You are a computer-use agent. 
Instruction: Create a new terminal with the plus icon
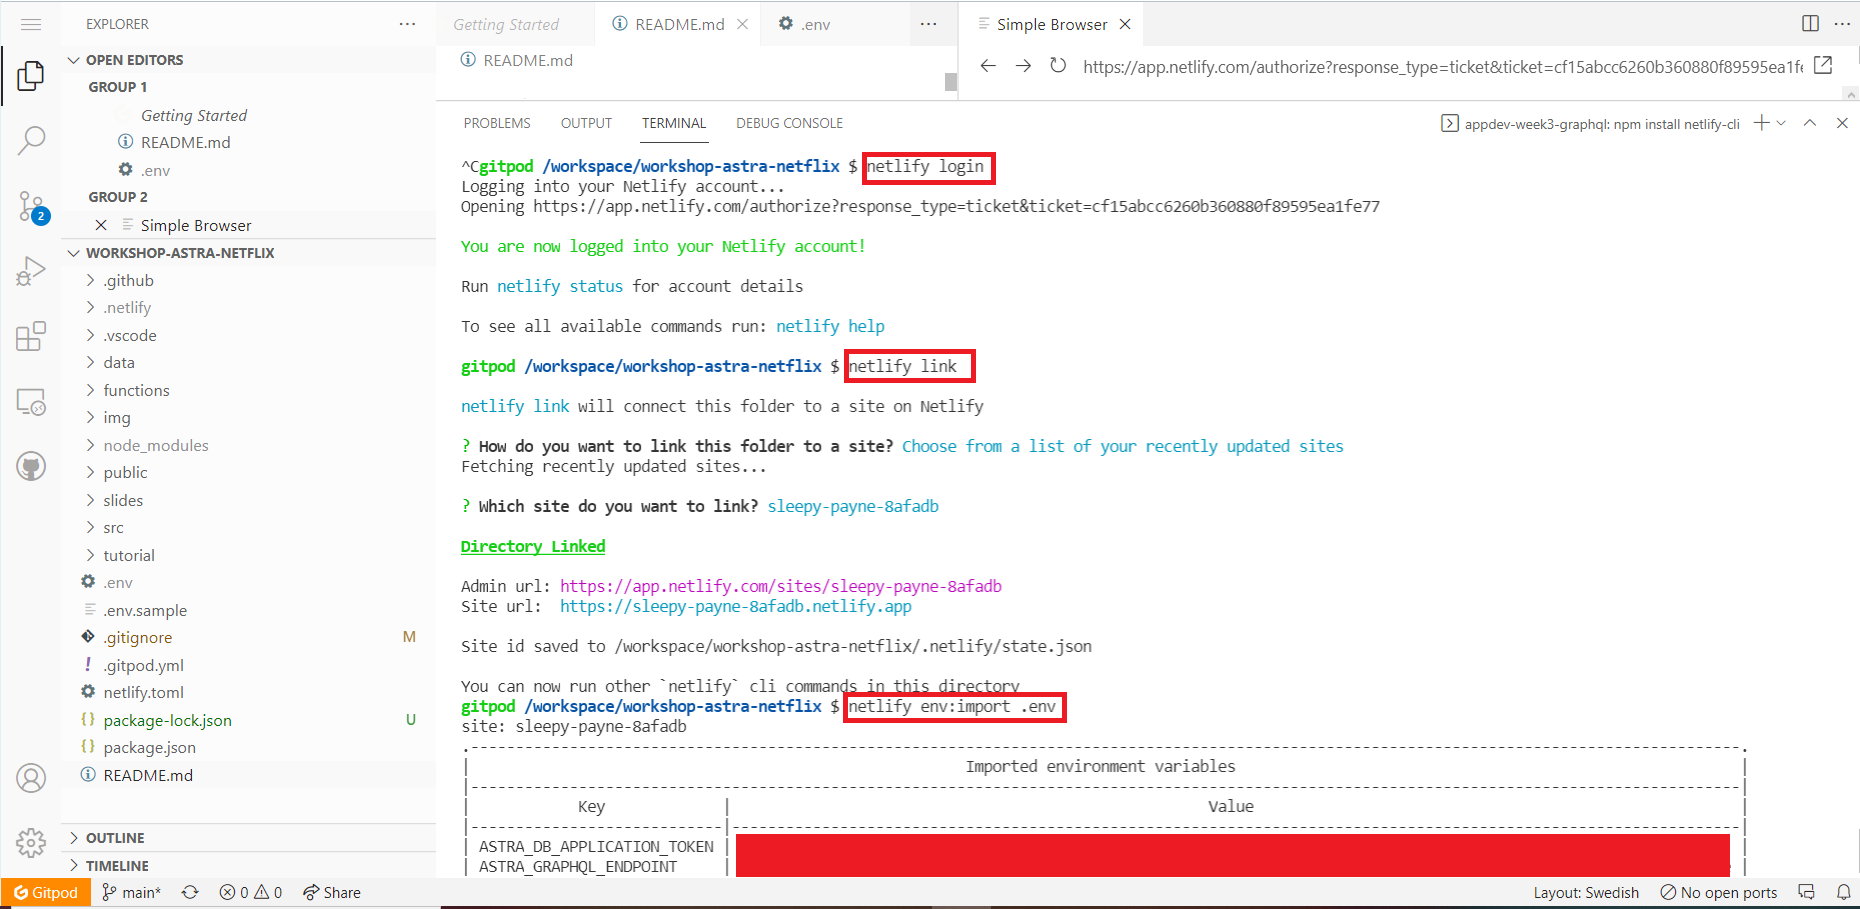(1759, 122)
